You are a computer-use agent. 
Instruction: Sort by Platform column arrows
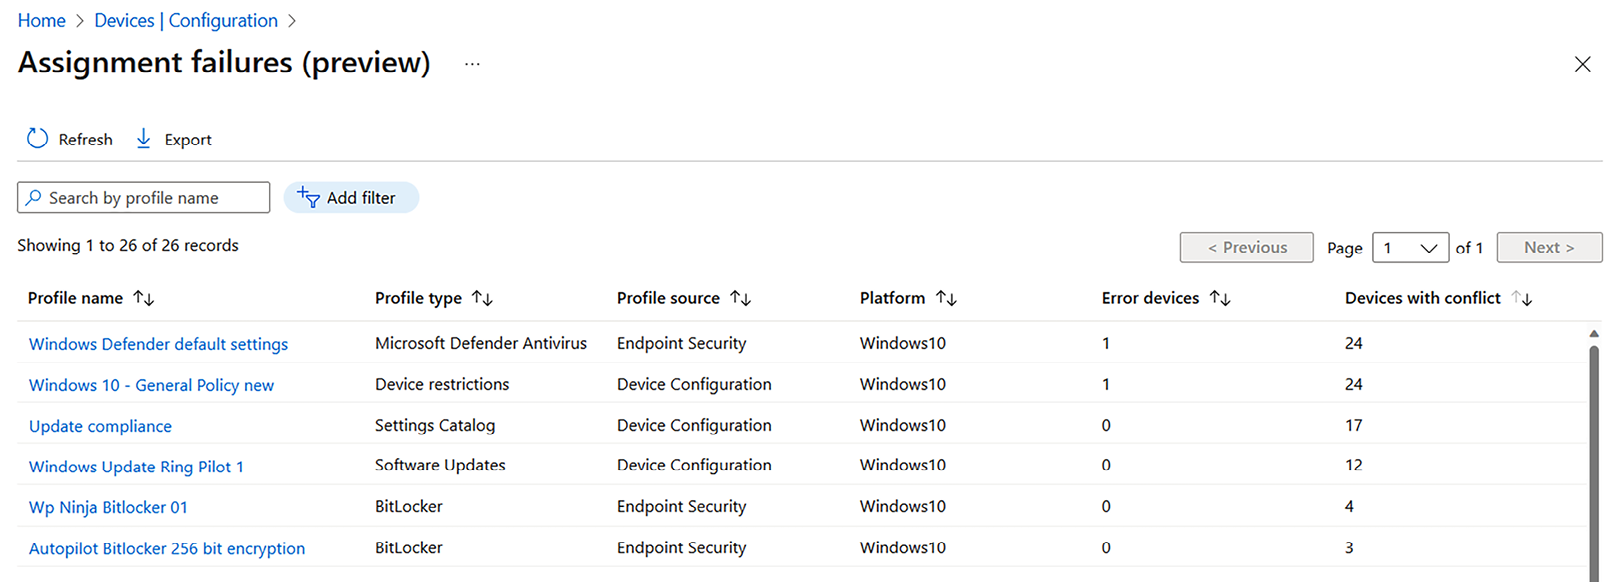[946, 298]
